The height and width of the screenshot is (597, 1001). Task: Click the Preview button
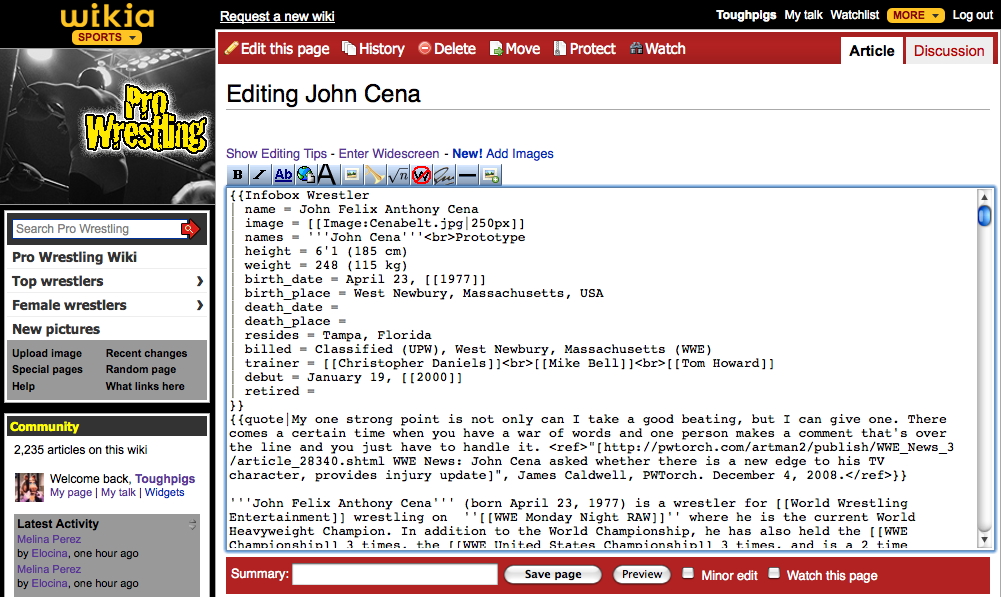coord(642,574)
